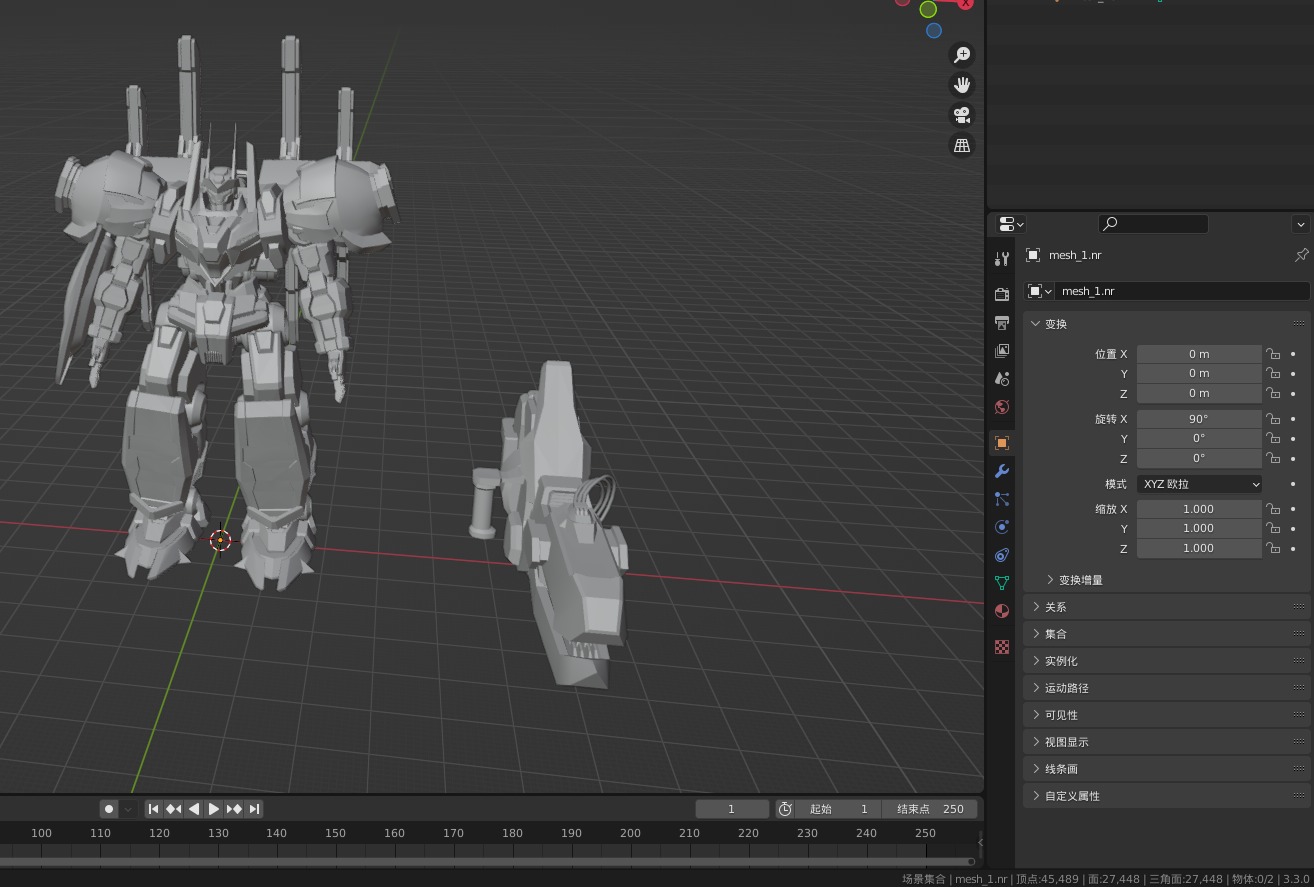Open the Material properties sphere tab

tap(1002, 611)
